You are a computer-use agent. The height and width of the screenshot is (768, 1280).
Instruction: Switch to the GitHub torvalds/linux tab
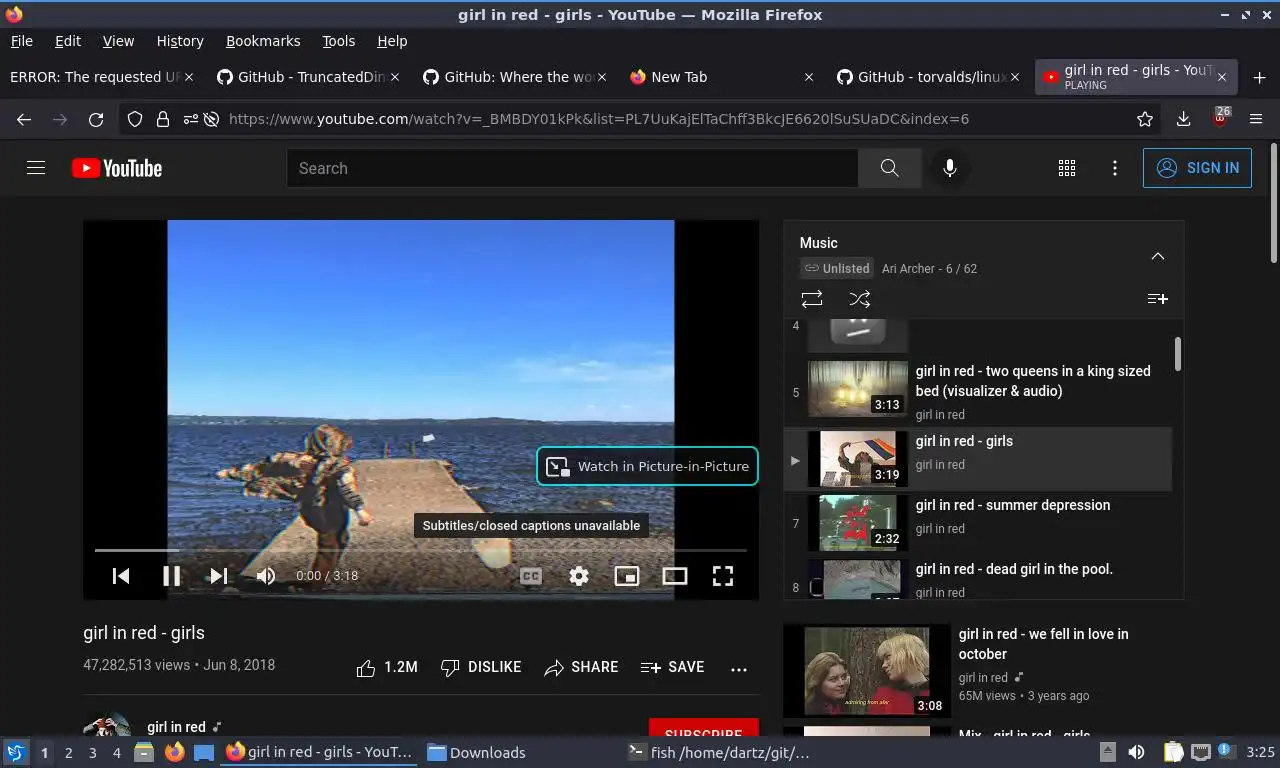(x=929, y=77)
